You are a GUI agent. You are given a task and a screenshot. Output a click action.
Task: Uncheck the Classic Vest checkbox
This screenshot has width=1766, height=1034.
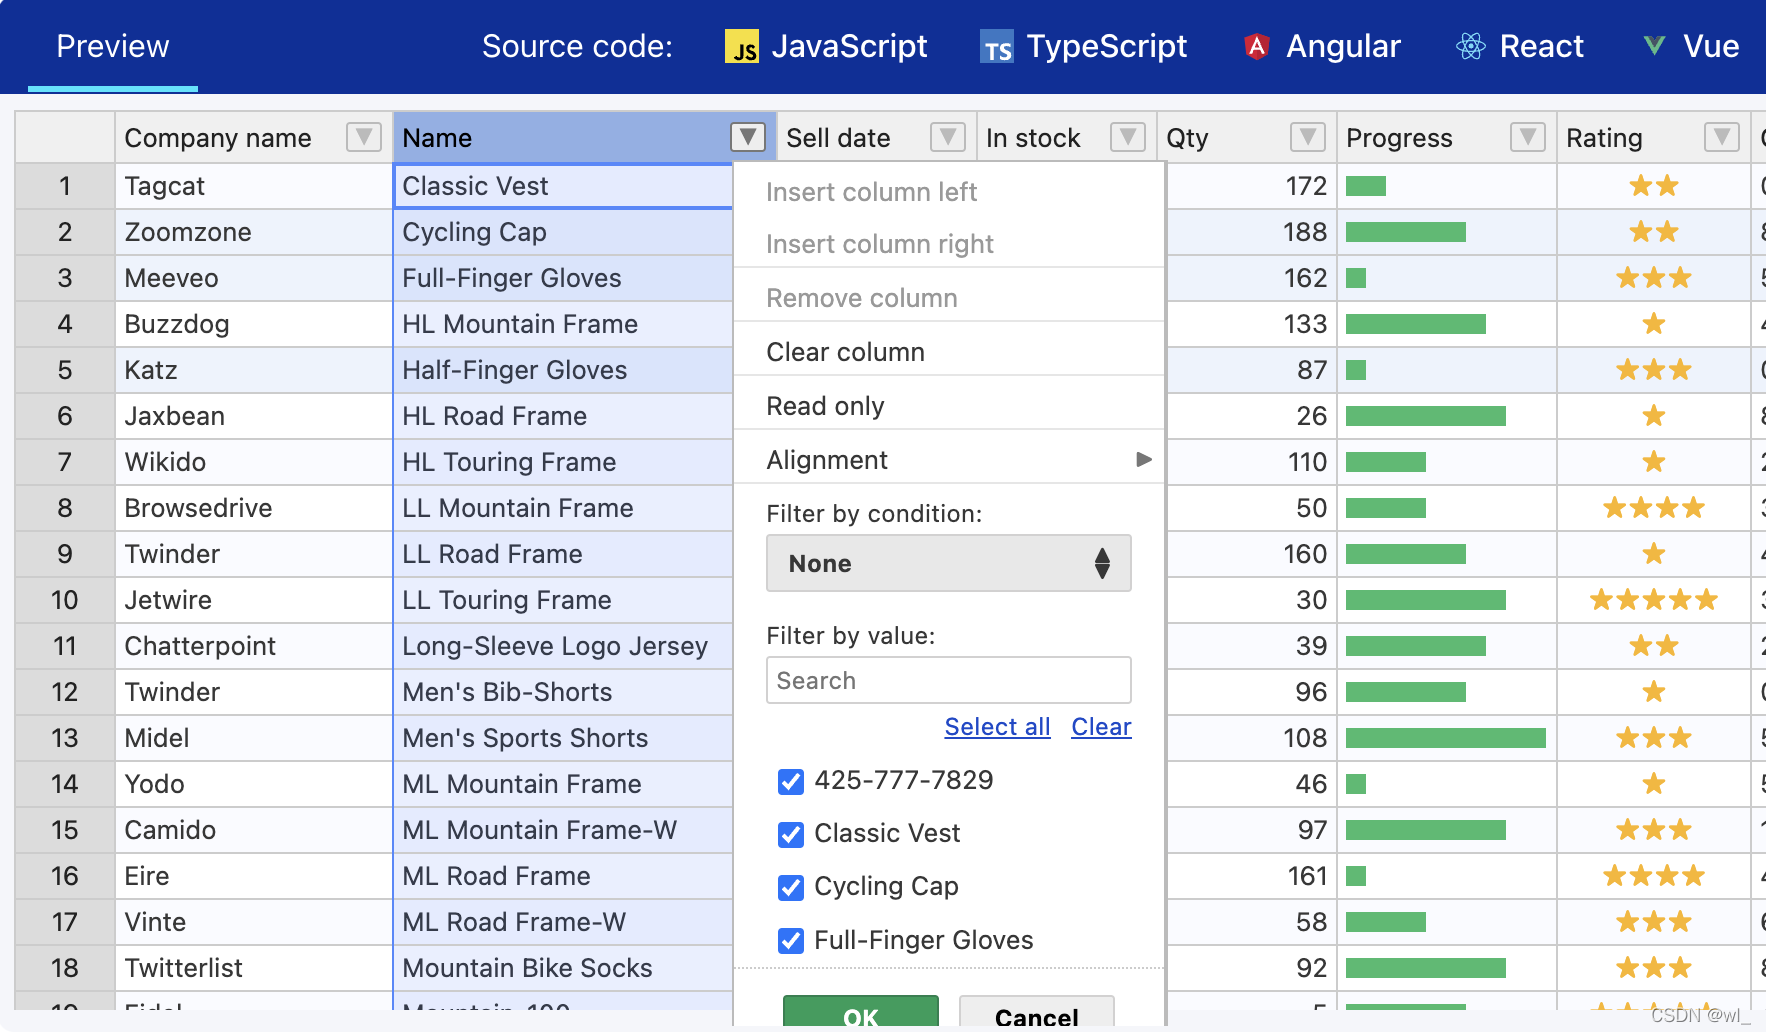coord(791,834)
